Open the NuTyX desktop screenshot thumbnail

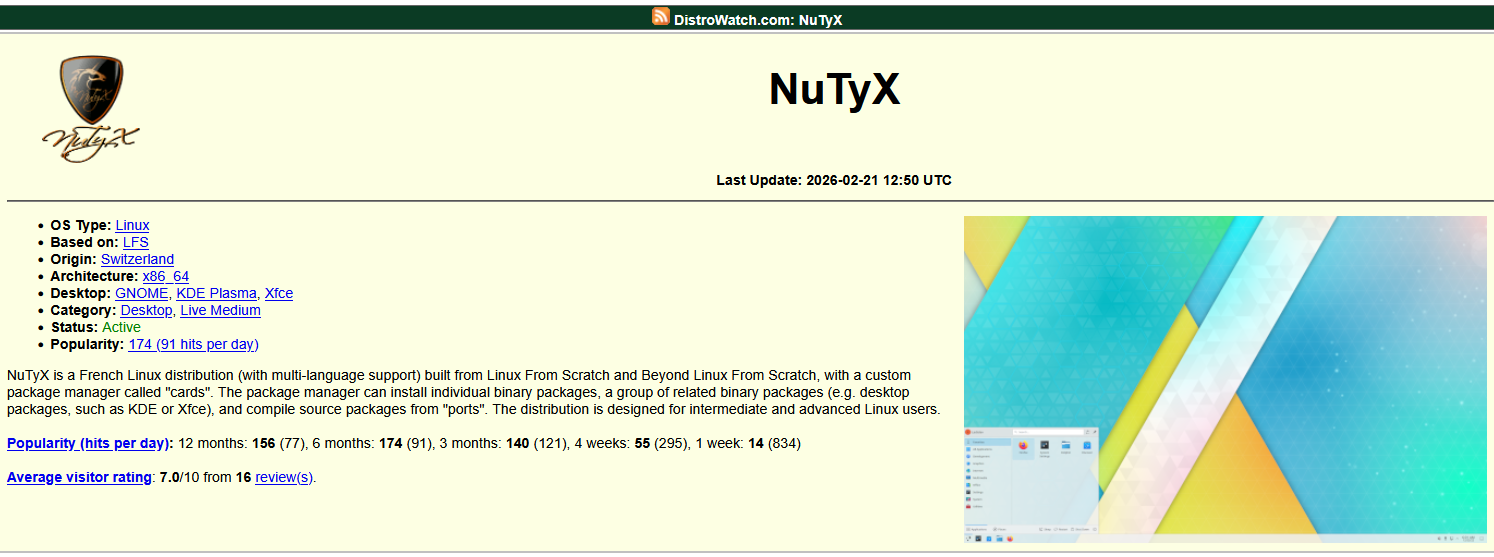[1225, 380]
